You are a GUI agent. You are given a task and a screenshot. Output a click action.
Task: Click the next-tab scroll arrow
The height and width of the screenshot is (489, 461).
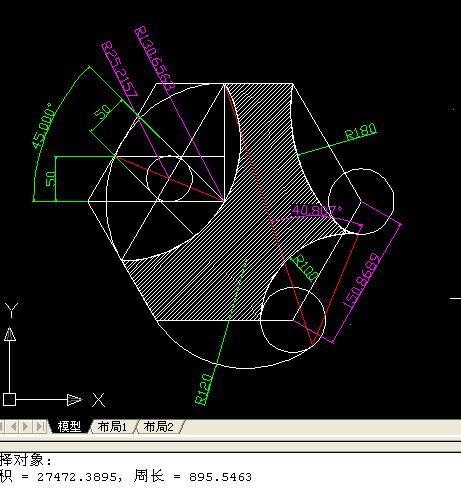(25, 426)
